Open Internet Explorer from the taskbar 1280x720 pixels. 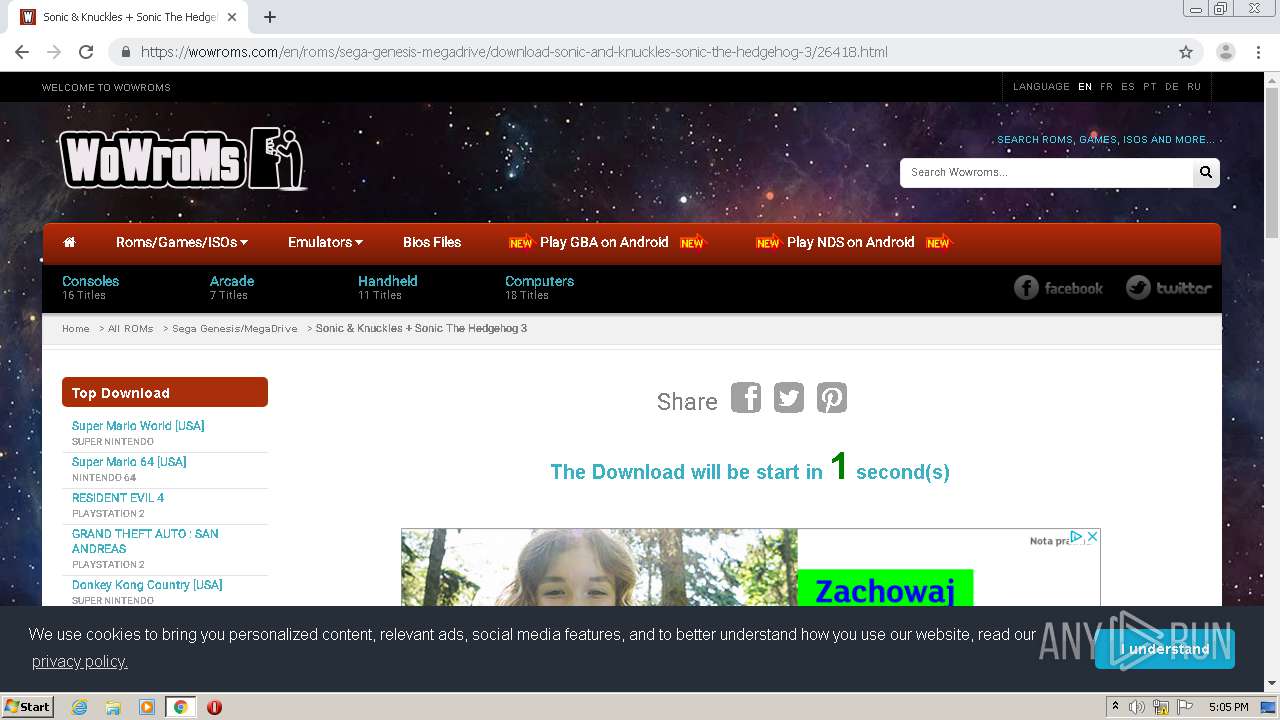coord(79,707)
